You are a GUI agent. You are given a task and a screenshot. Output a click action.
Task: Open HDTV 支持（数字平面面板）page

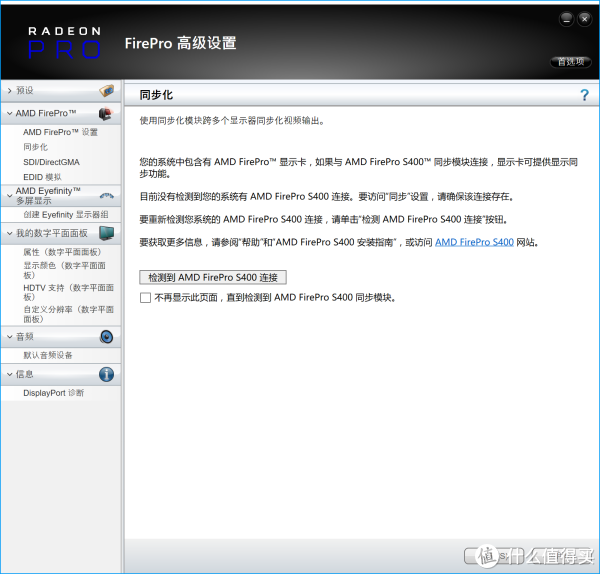[68, 292]
